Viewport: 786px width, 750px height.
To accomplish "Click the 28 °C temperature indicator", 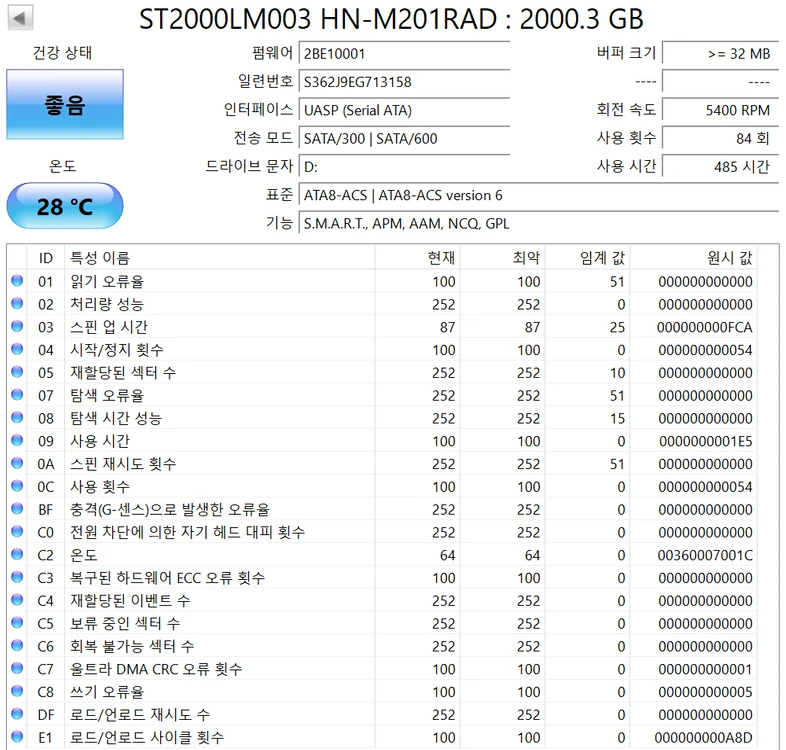I will pyautogui.click(x=65, y=206).
